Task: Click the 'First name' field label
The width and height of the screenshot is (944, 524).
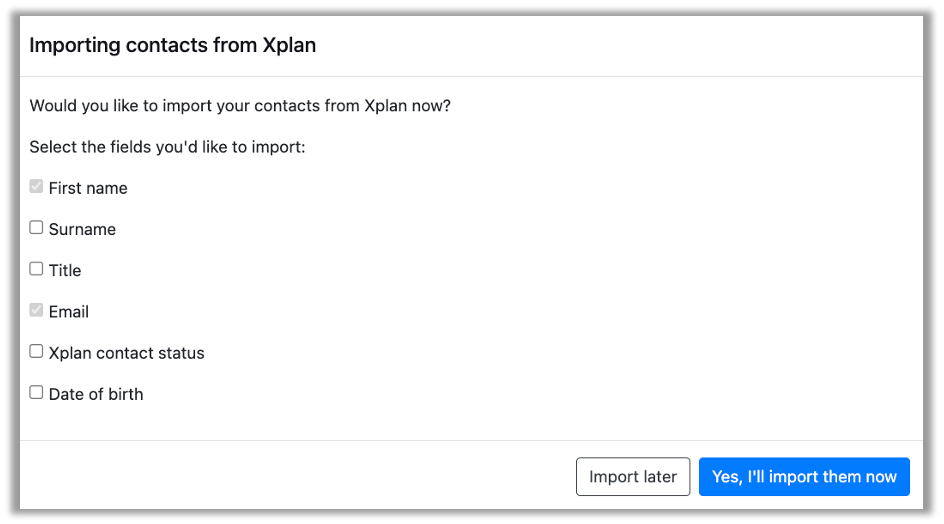Action: coord(88,188)
